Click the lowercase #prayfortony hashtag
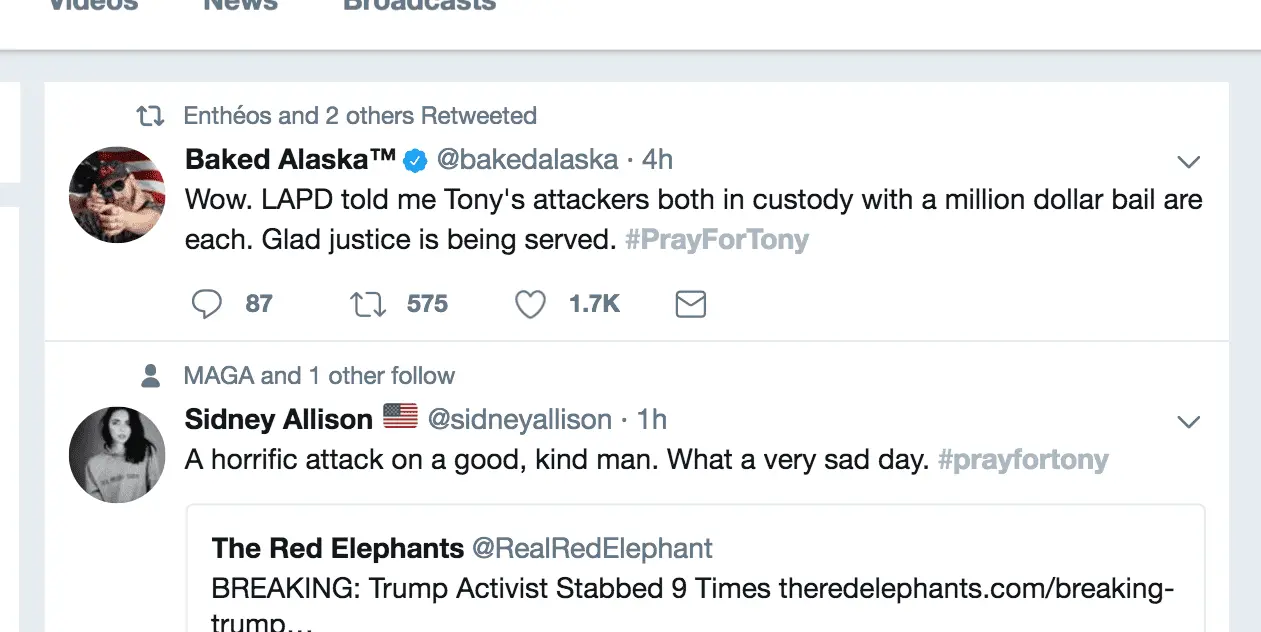The height and width of the screenshot is (632, 1261). pyautogui.click(x=1023, y=460)
